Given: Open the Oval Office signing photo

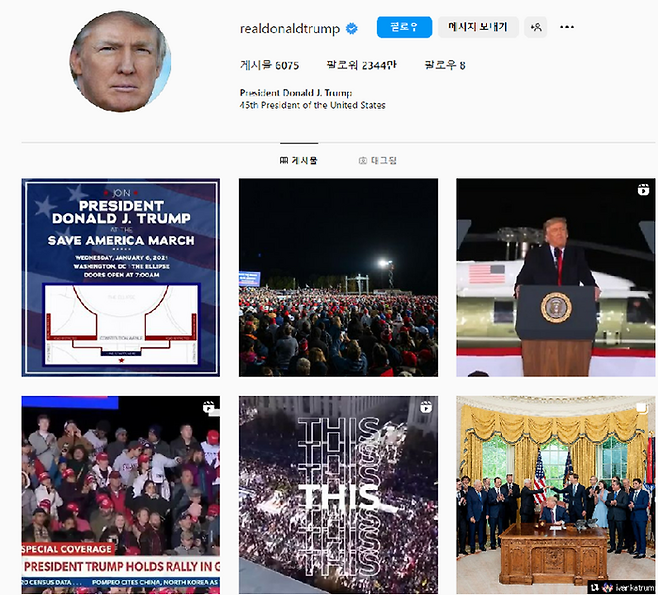Looking at the screenshot, I should tap(556, 495).
